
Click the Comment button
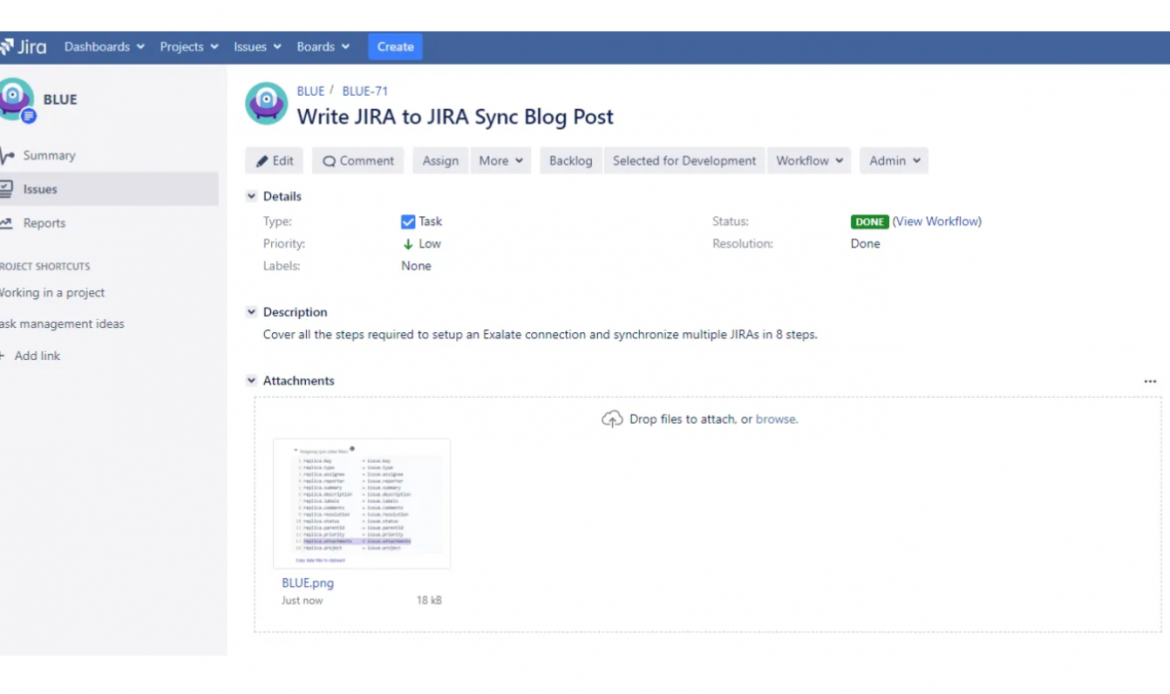pyautogui.click(x=358, y=160)
